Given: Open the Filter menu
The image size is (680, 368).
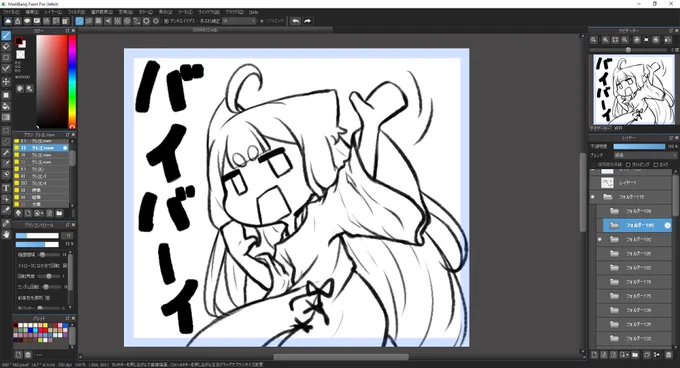Looking at the screenshot, I should click(76, 12).
